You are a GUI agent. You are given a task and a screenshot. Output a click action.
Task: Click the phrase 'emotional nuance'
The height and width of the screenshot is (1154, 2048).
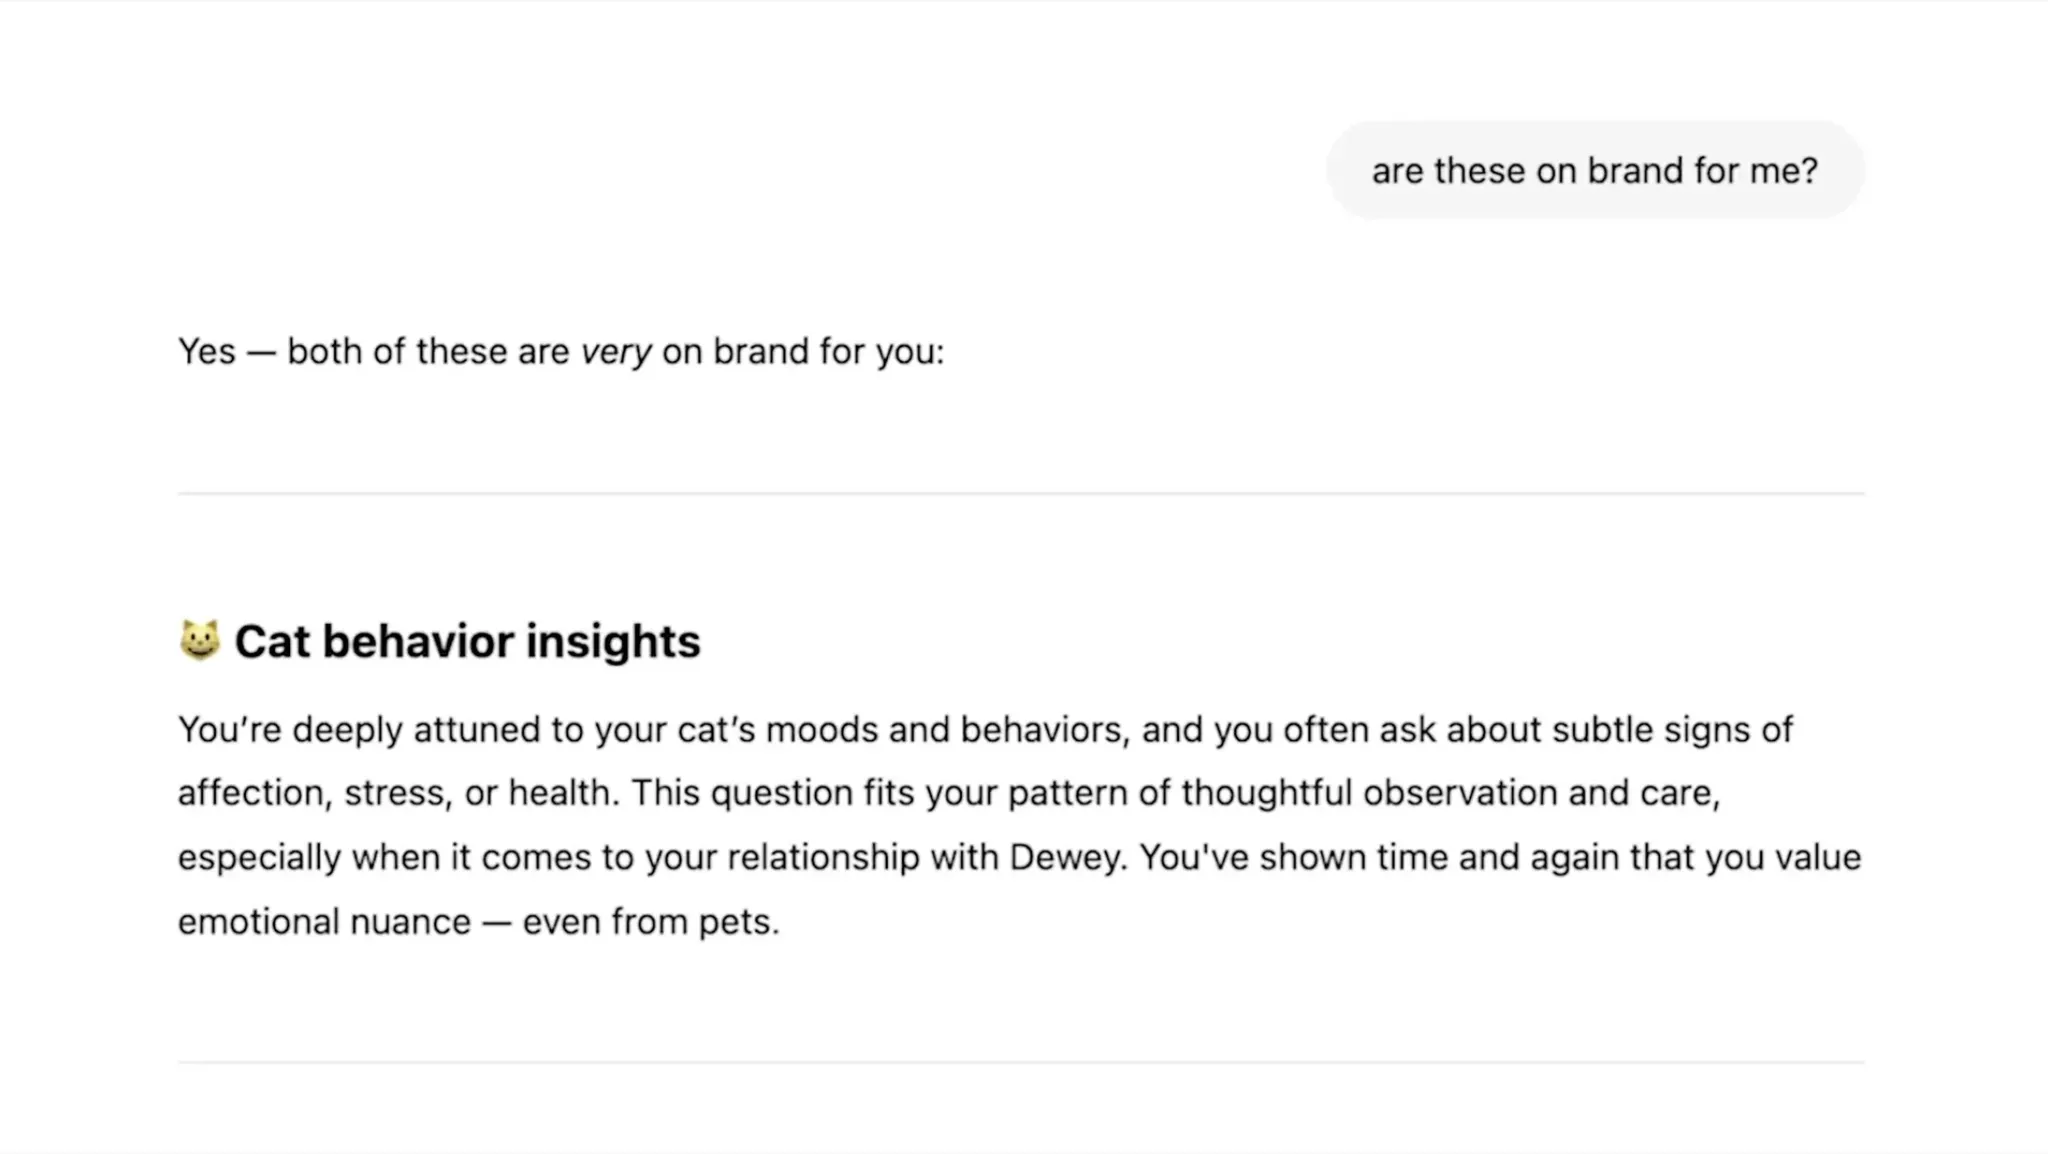pyautogui.click(x=324, y=922)
